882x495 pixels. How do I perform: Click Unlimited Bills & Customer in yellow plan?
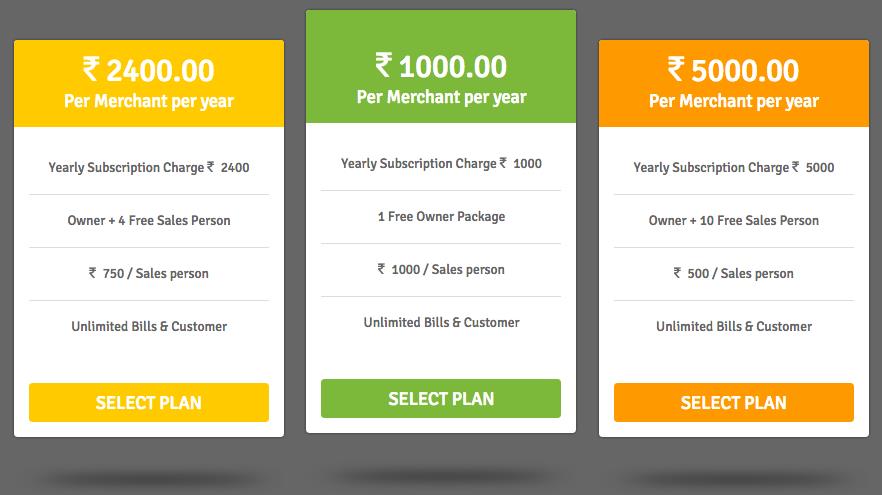[148, 326]
